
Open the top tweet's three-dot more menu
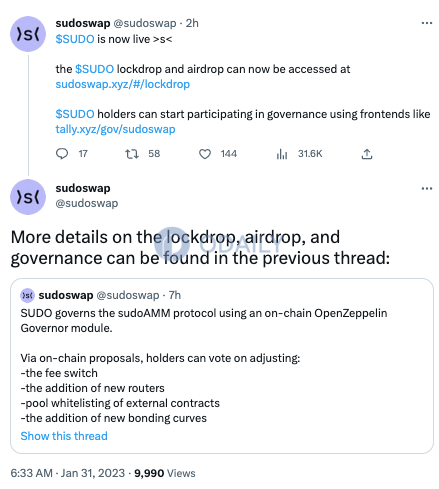(427, 23)
